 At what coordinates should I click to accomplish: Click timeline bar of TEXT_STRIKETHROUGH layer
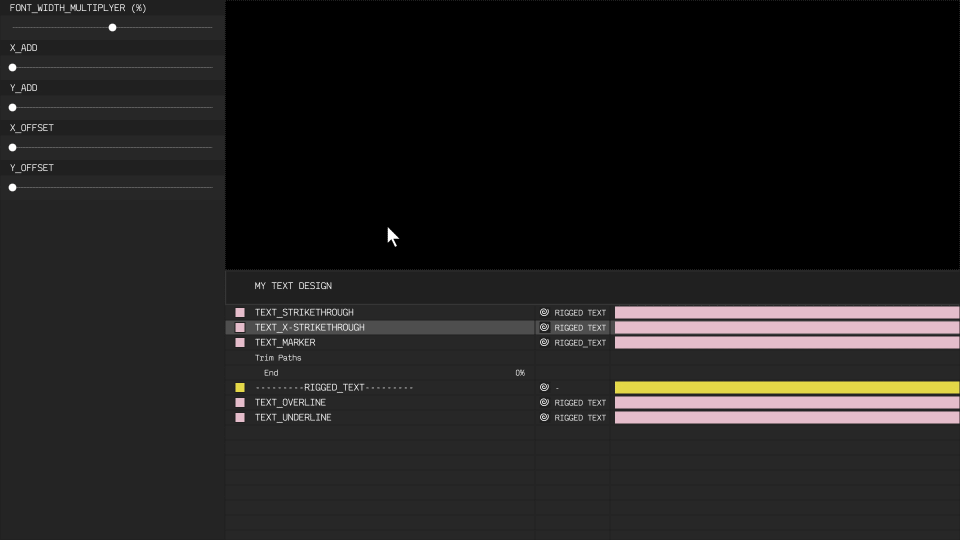787,312
